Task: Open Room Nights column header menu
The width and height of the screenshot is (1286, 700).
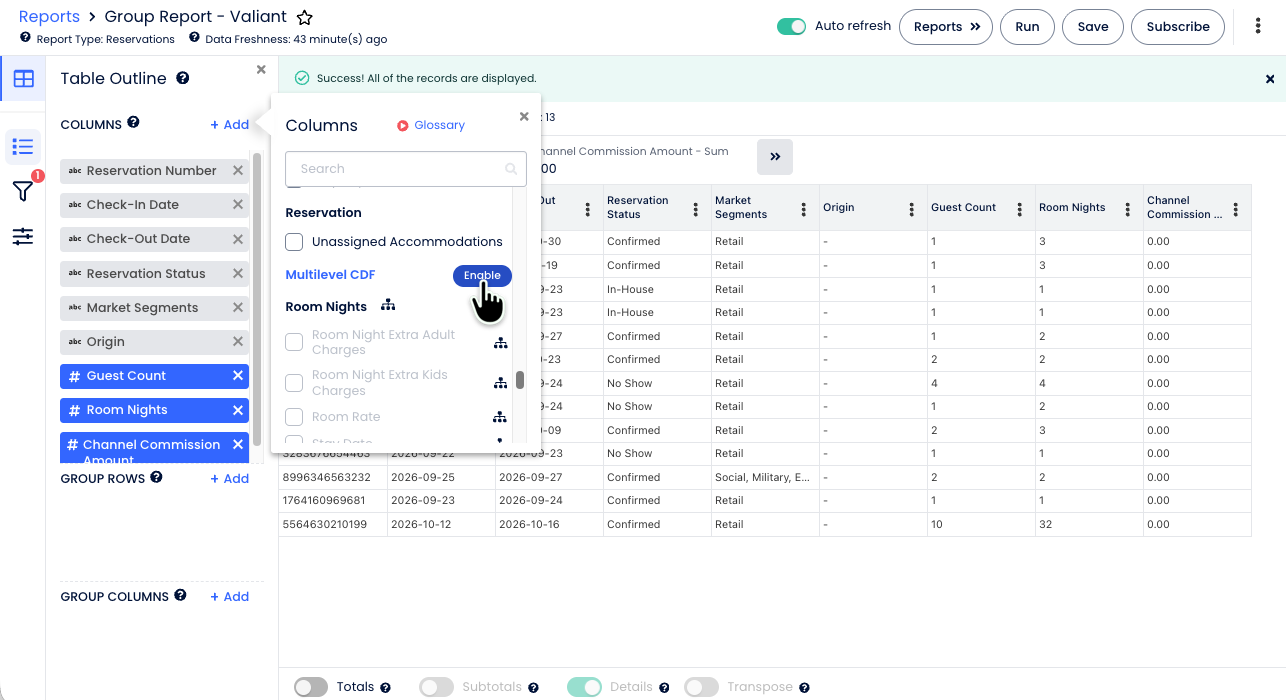Action: click(x=1127, y=209)
